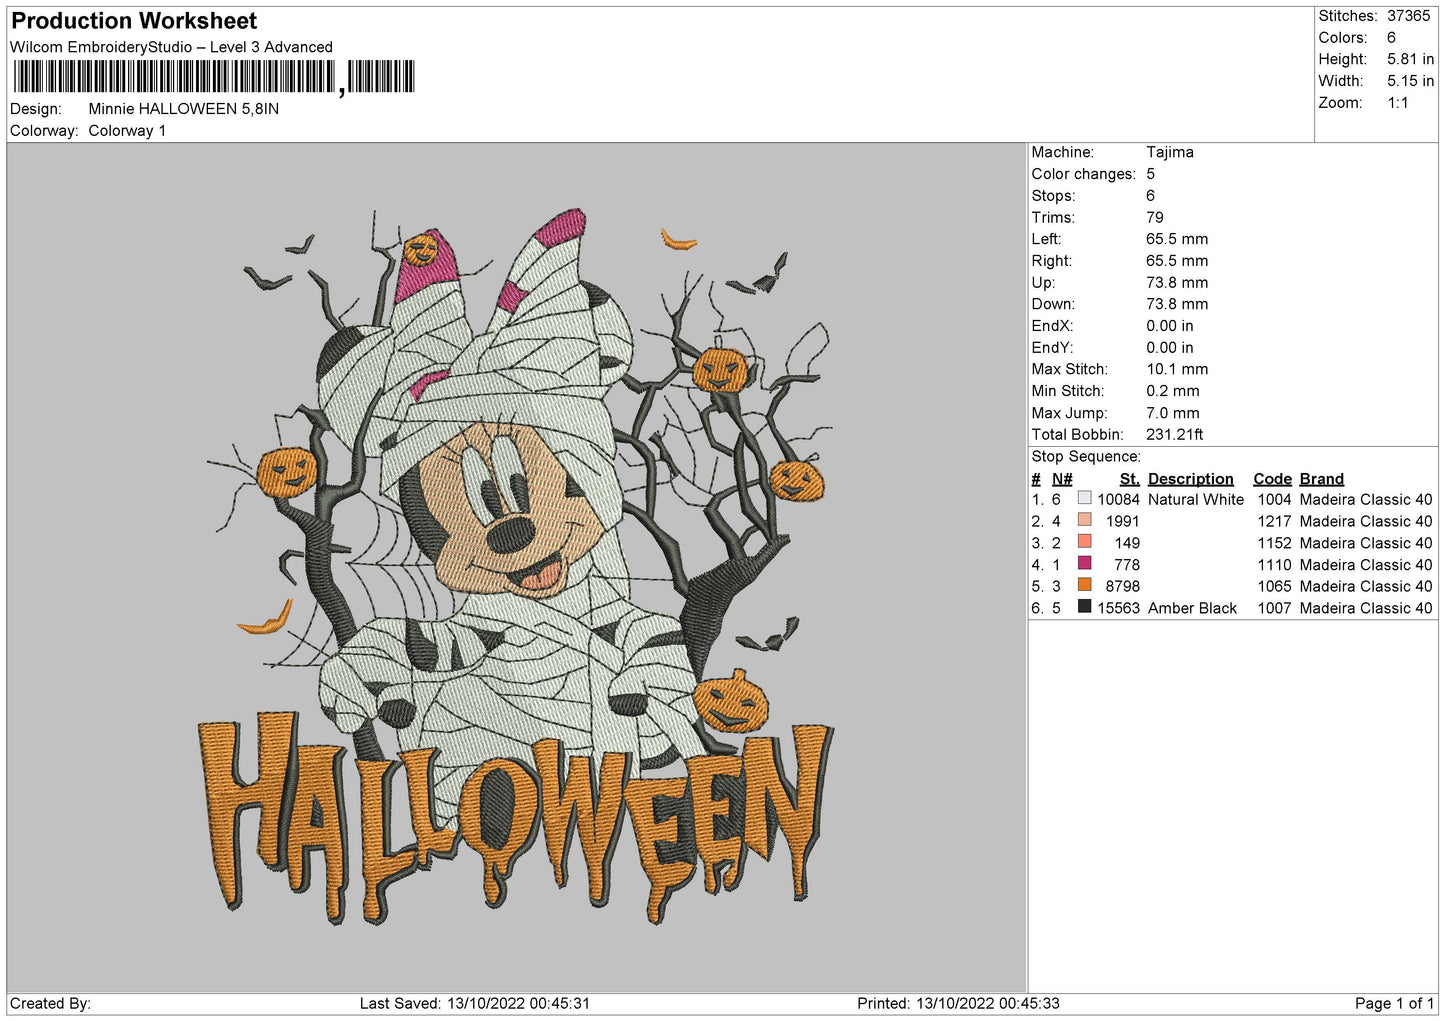The image size is (1445, 1021).
Task: Click stitch count 8798 in stop row 5
Action: tap(1123, 586)
